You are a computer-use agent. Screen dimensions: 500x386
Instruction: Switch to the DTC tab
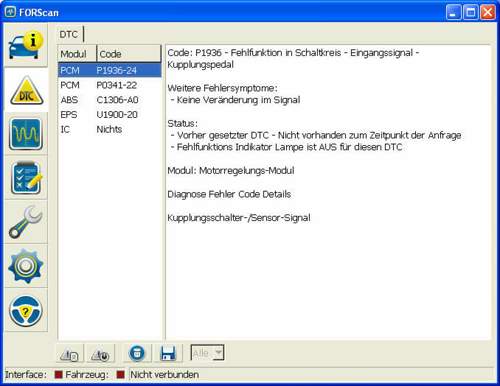(x=69, y=34)
